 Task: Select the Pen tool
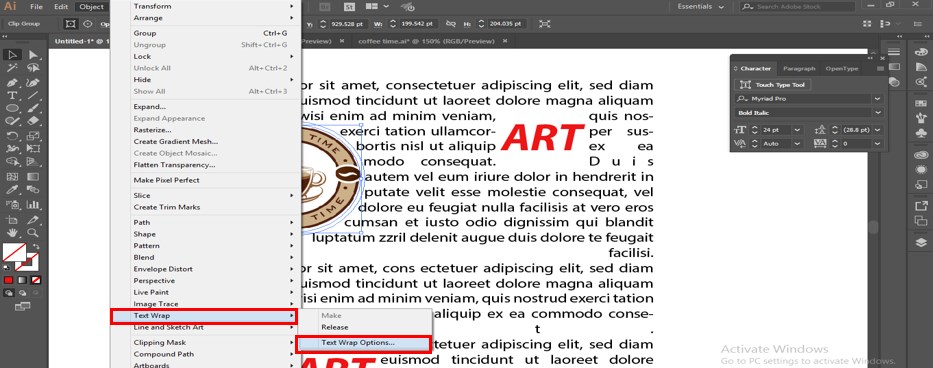click(12, 82)
